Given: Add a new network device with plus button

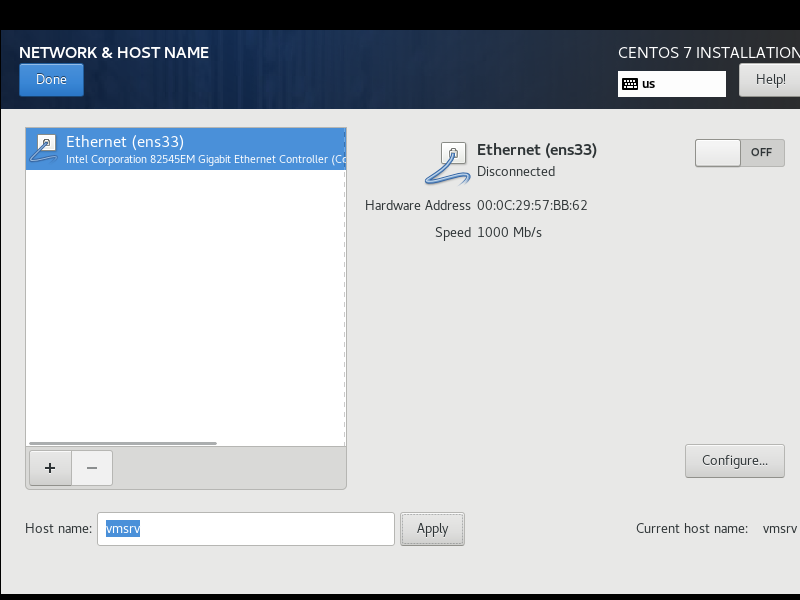Looking at the screenshot, I should [x=50, y=468].
